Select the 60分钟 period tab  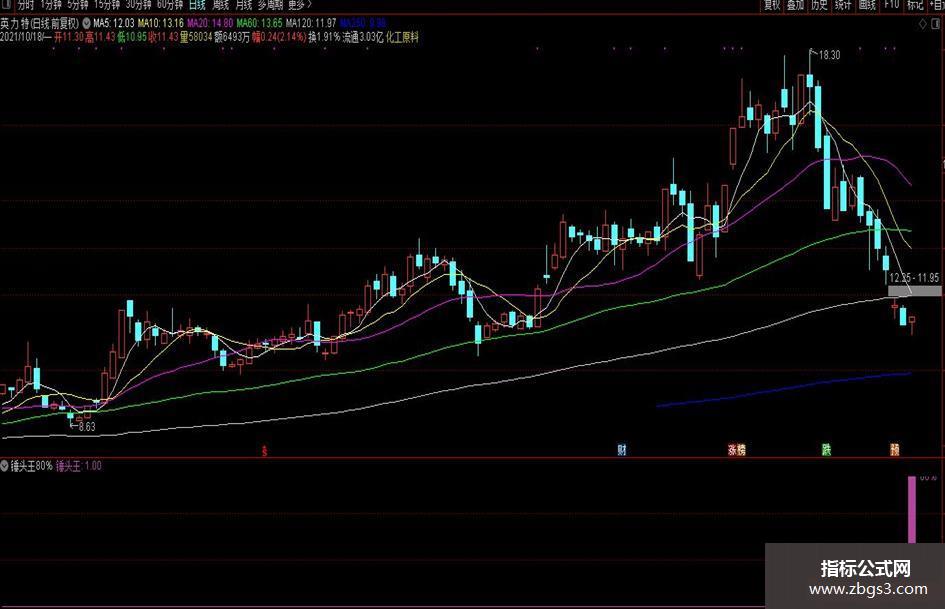(x=169, y=5)
